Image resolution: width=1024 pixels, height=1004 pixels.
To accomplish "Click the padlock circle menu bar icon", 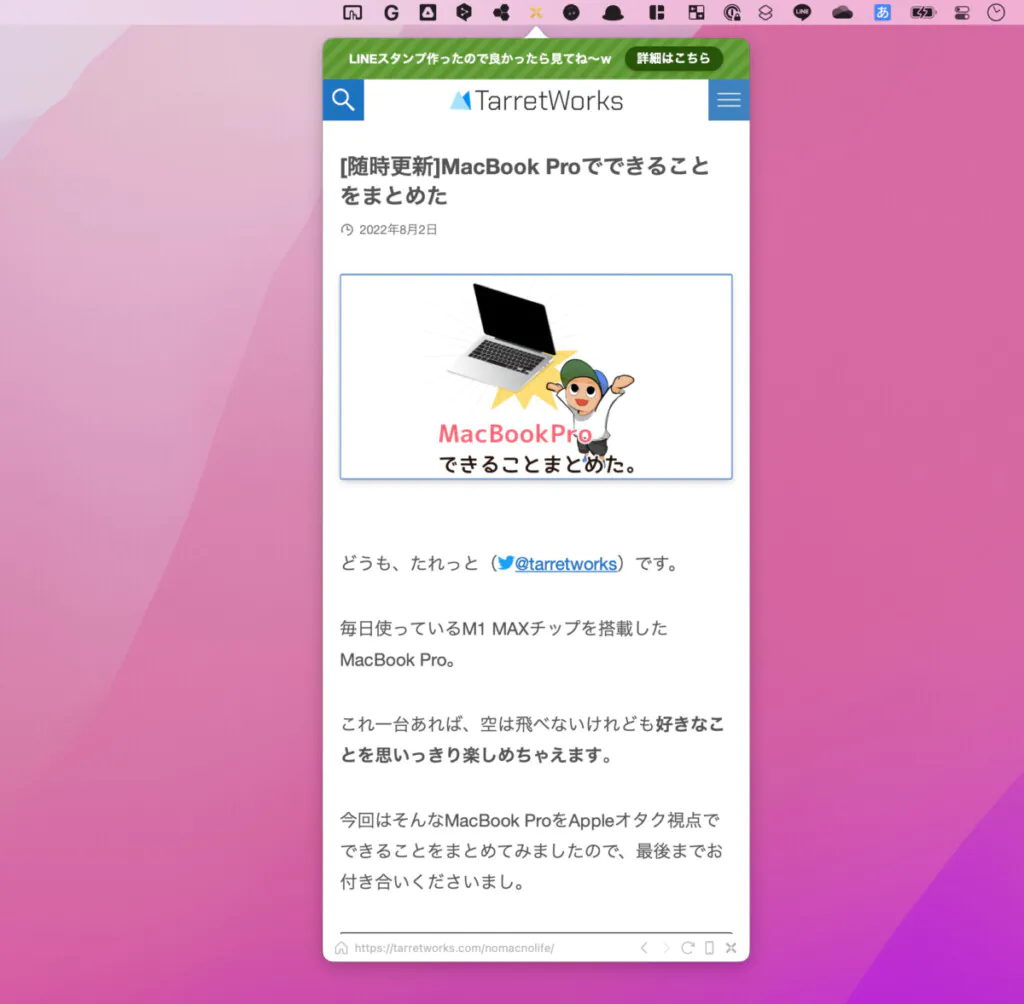I will 732,12.
